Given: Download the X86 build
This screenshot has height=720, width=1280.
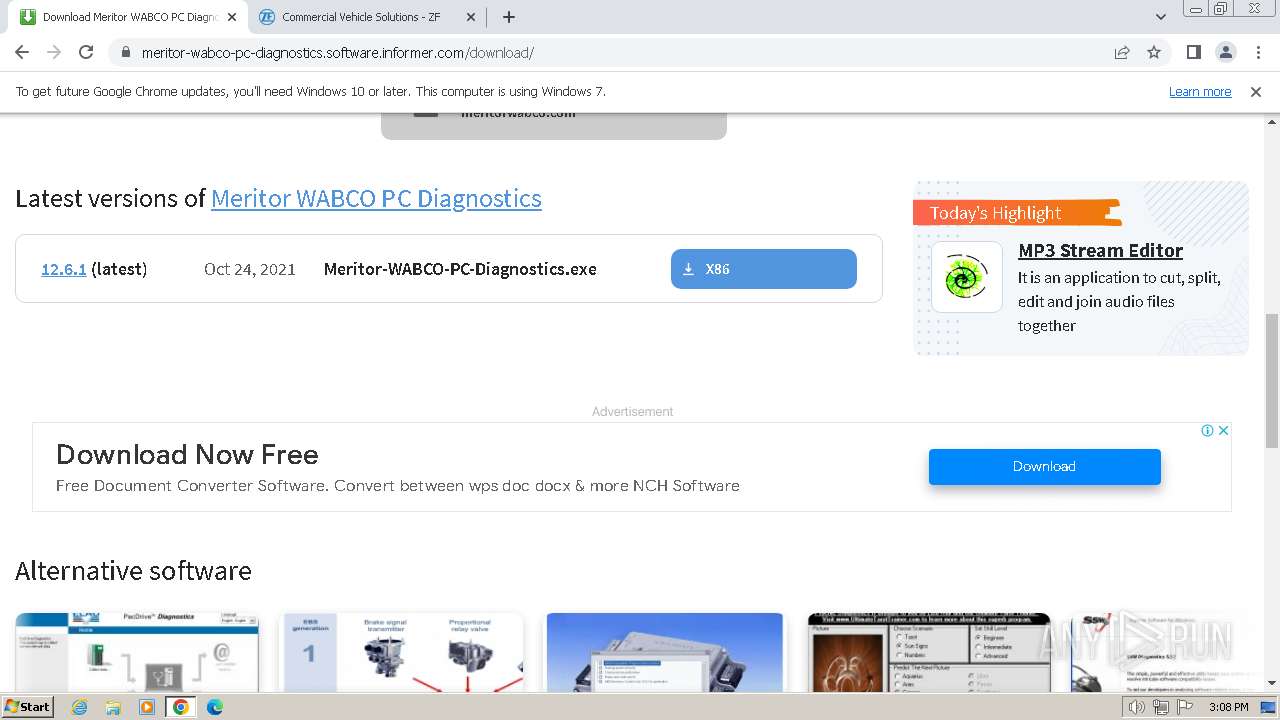Looking at the screenshot, I should pos(764,269).
